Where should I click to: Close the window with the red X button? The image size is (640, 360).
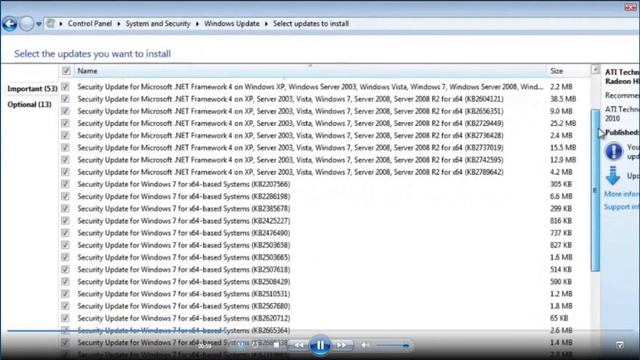pos(631,7)
